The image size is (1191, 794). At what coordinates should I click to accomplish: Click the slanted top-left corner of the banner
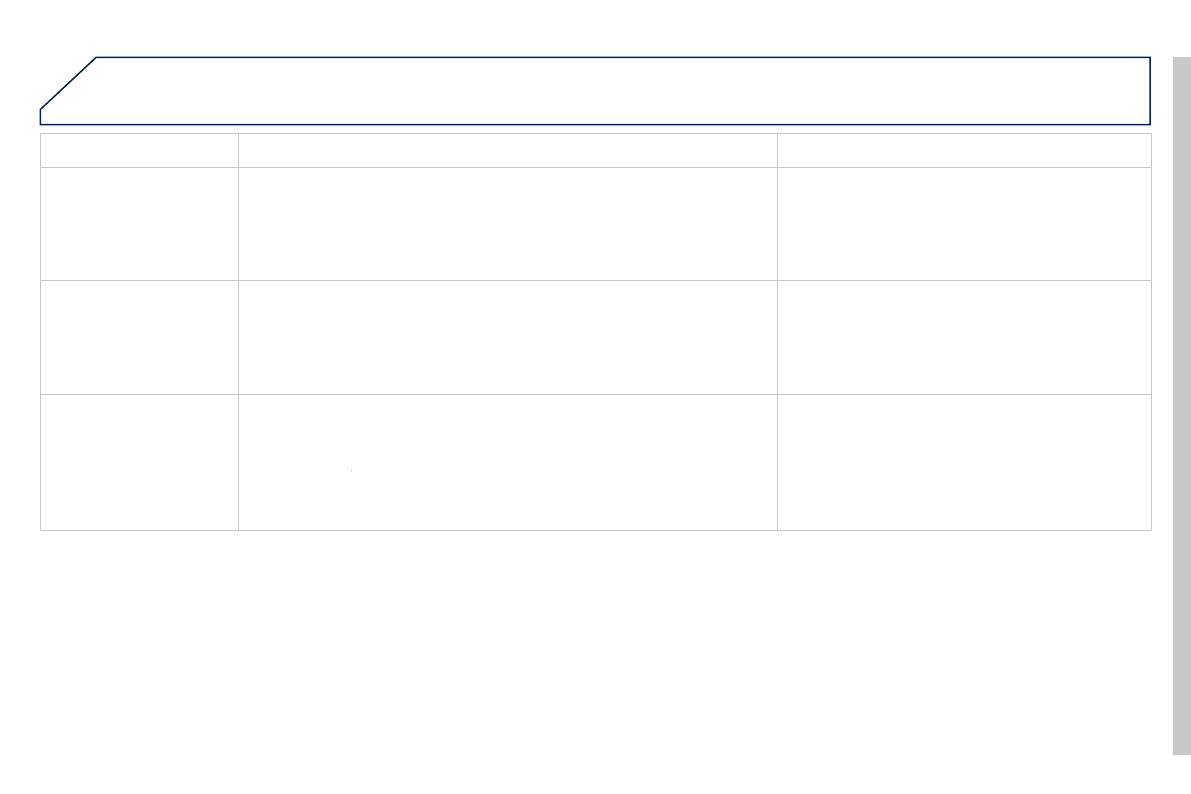68,83
